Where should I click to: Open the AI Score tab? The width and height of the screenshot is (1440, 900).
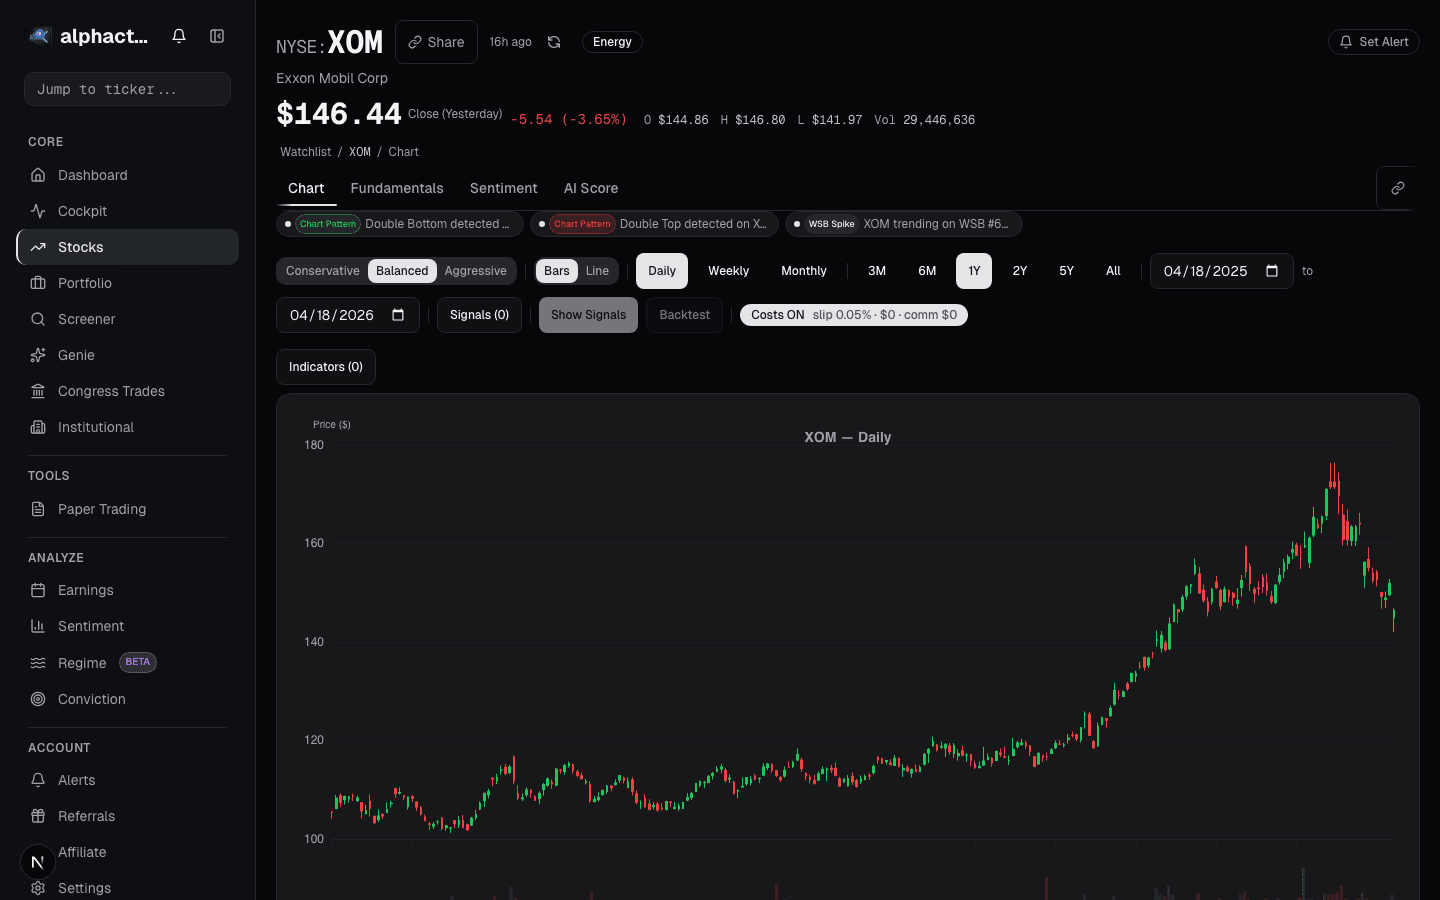(591, 188)
